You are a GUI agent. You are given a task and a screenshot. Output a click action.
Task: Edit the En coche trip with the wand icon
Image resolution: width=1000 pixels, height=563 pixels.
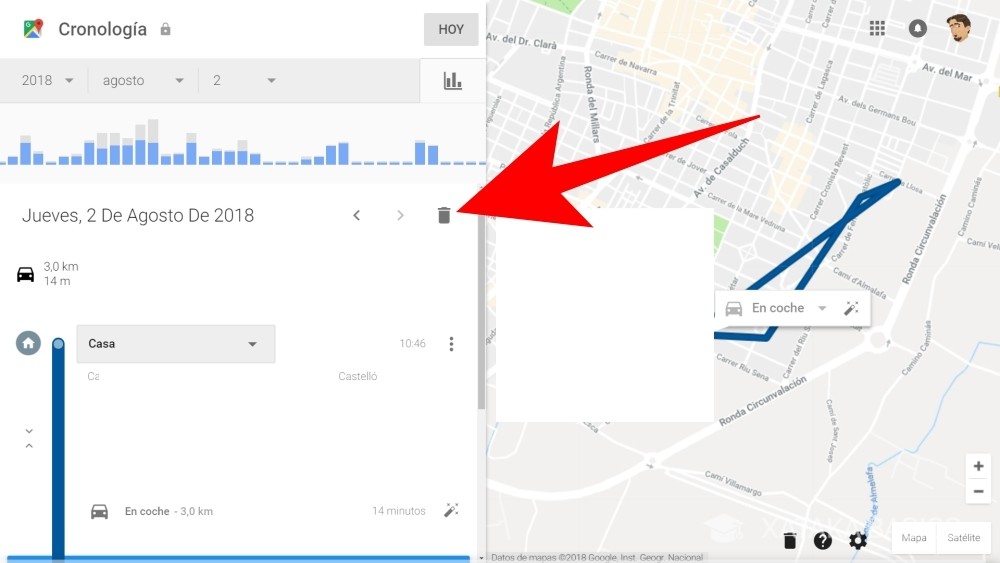click(x=451, y=510)
